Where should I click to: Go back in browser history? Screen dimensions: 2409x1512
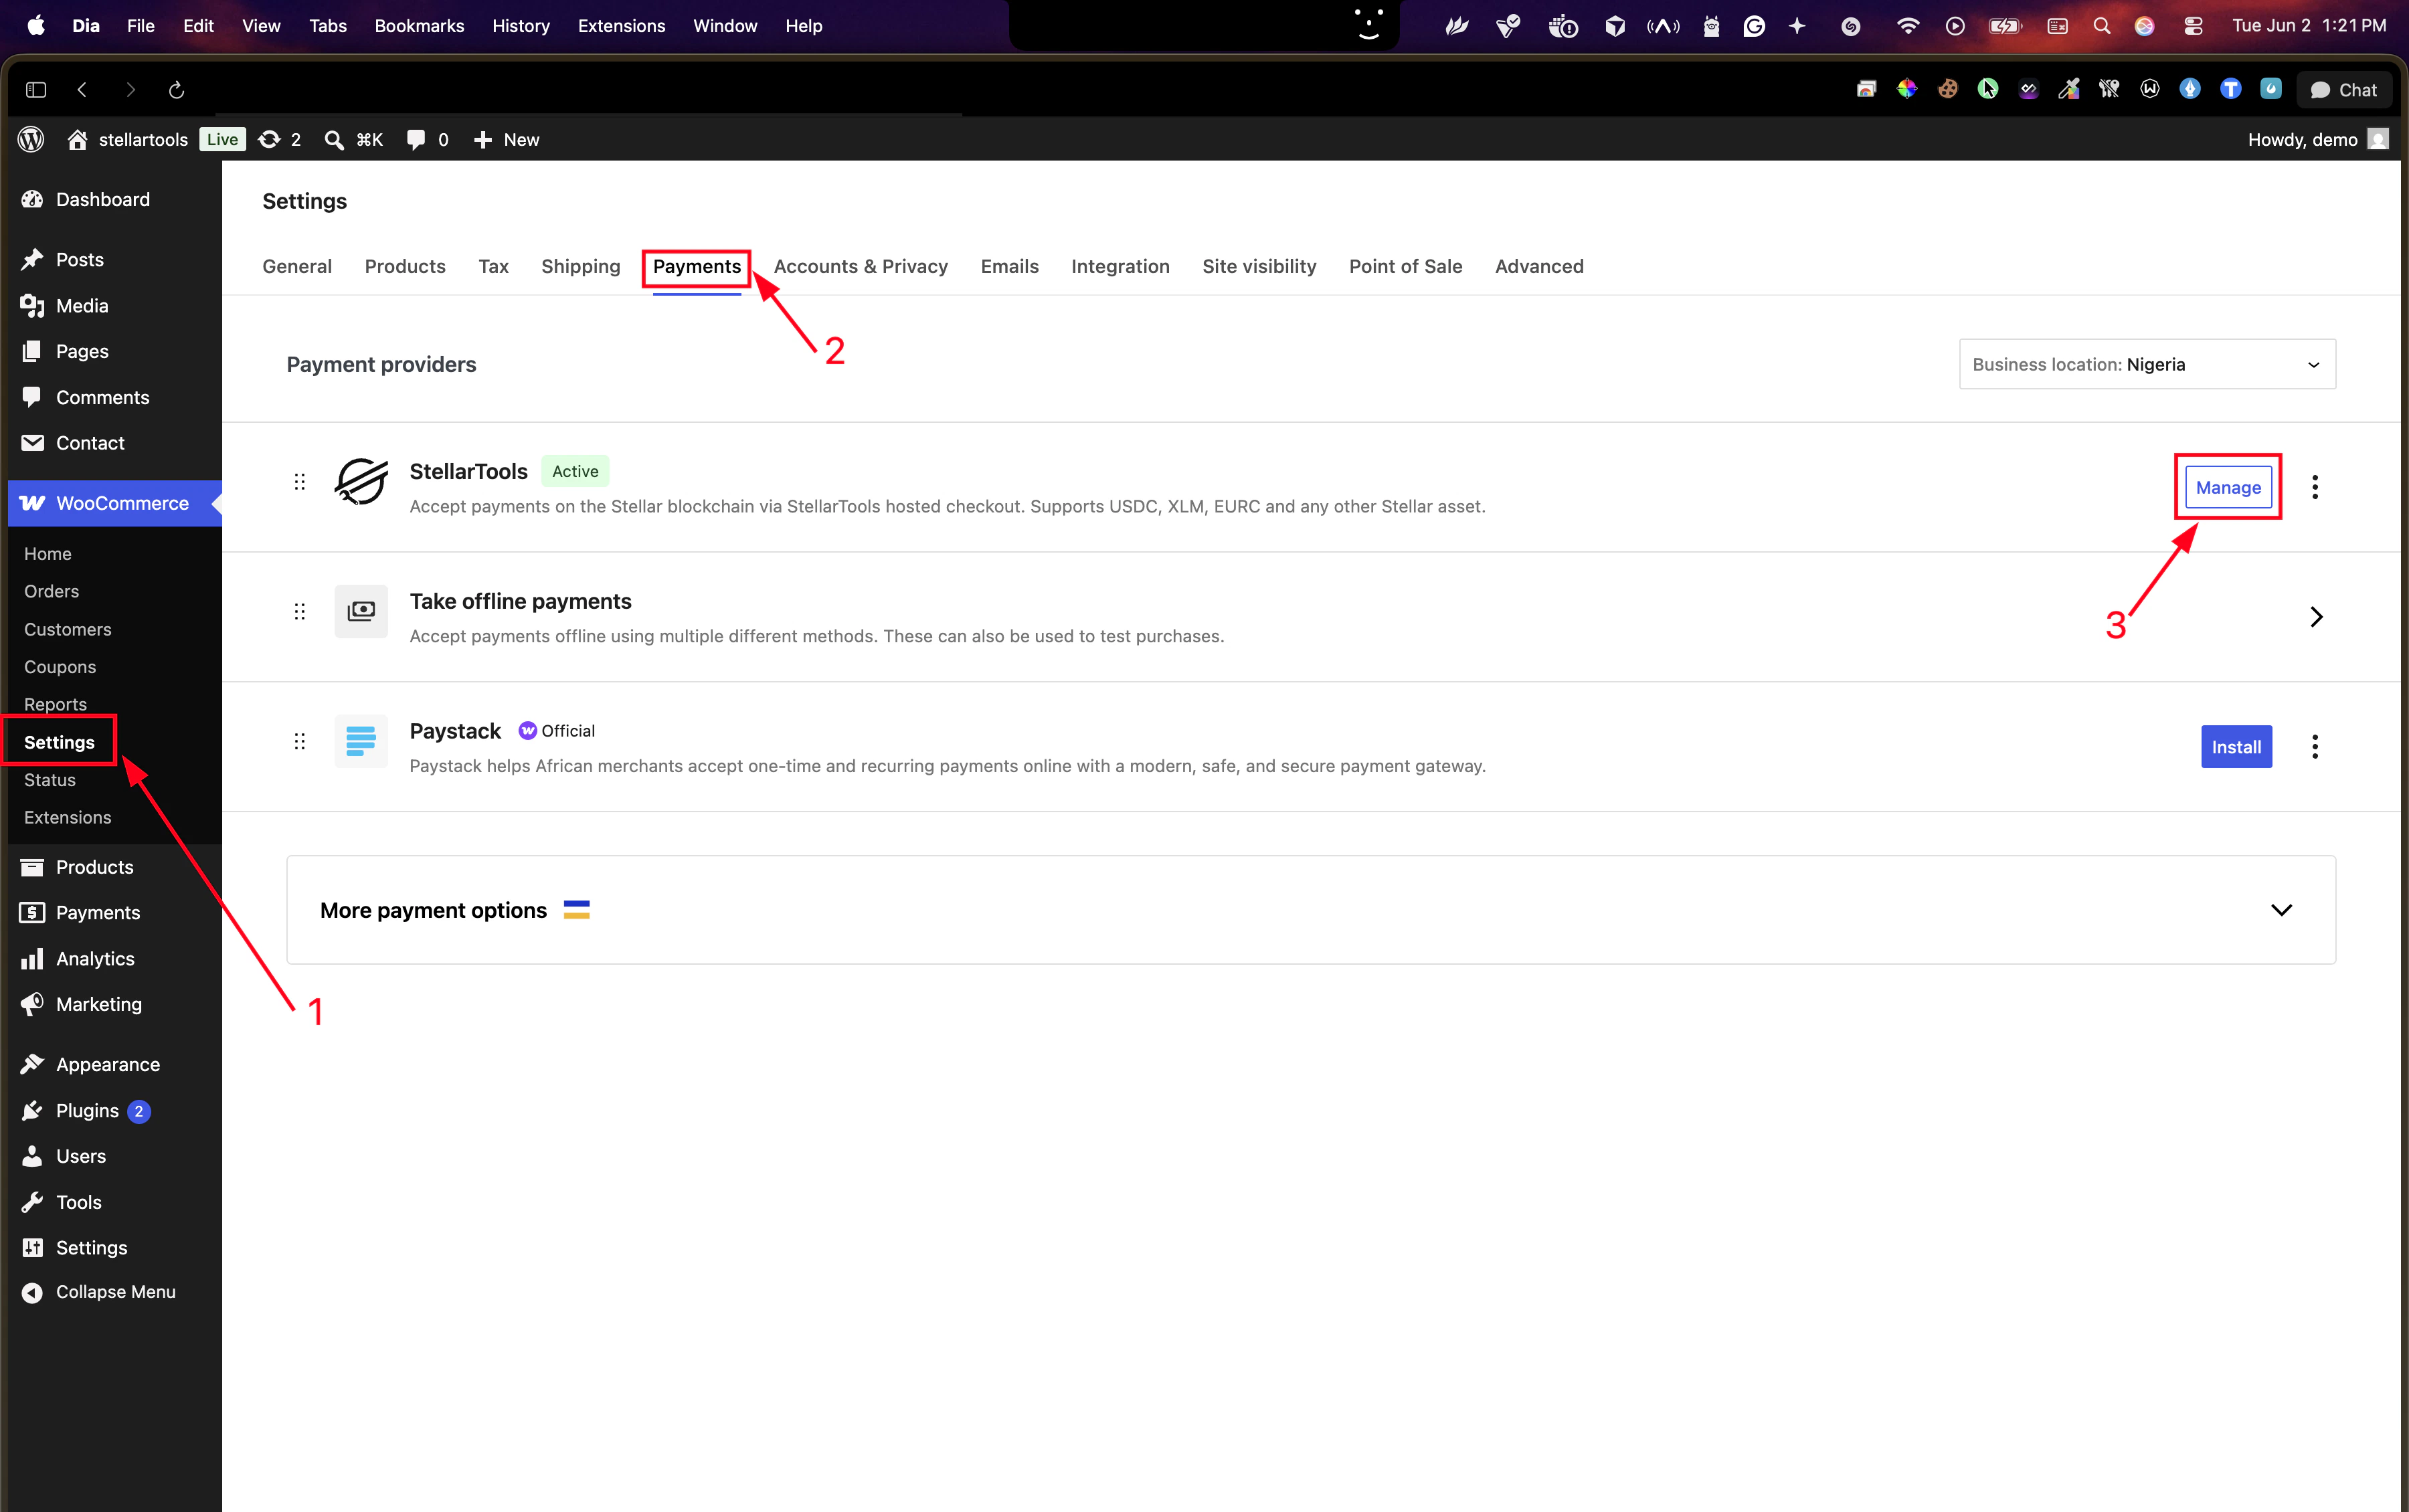82,90
